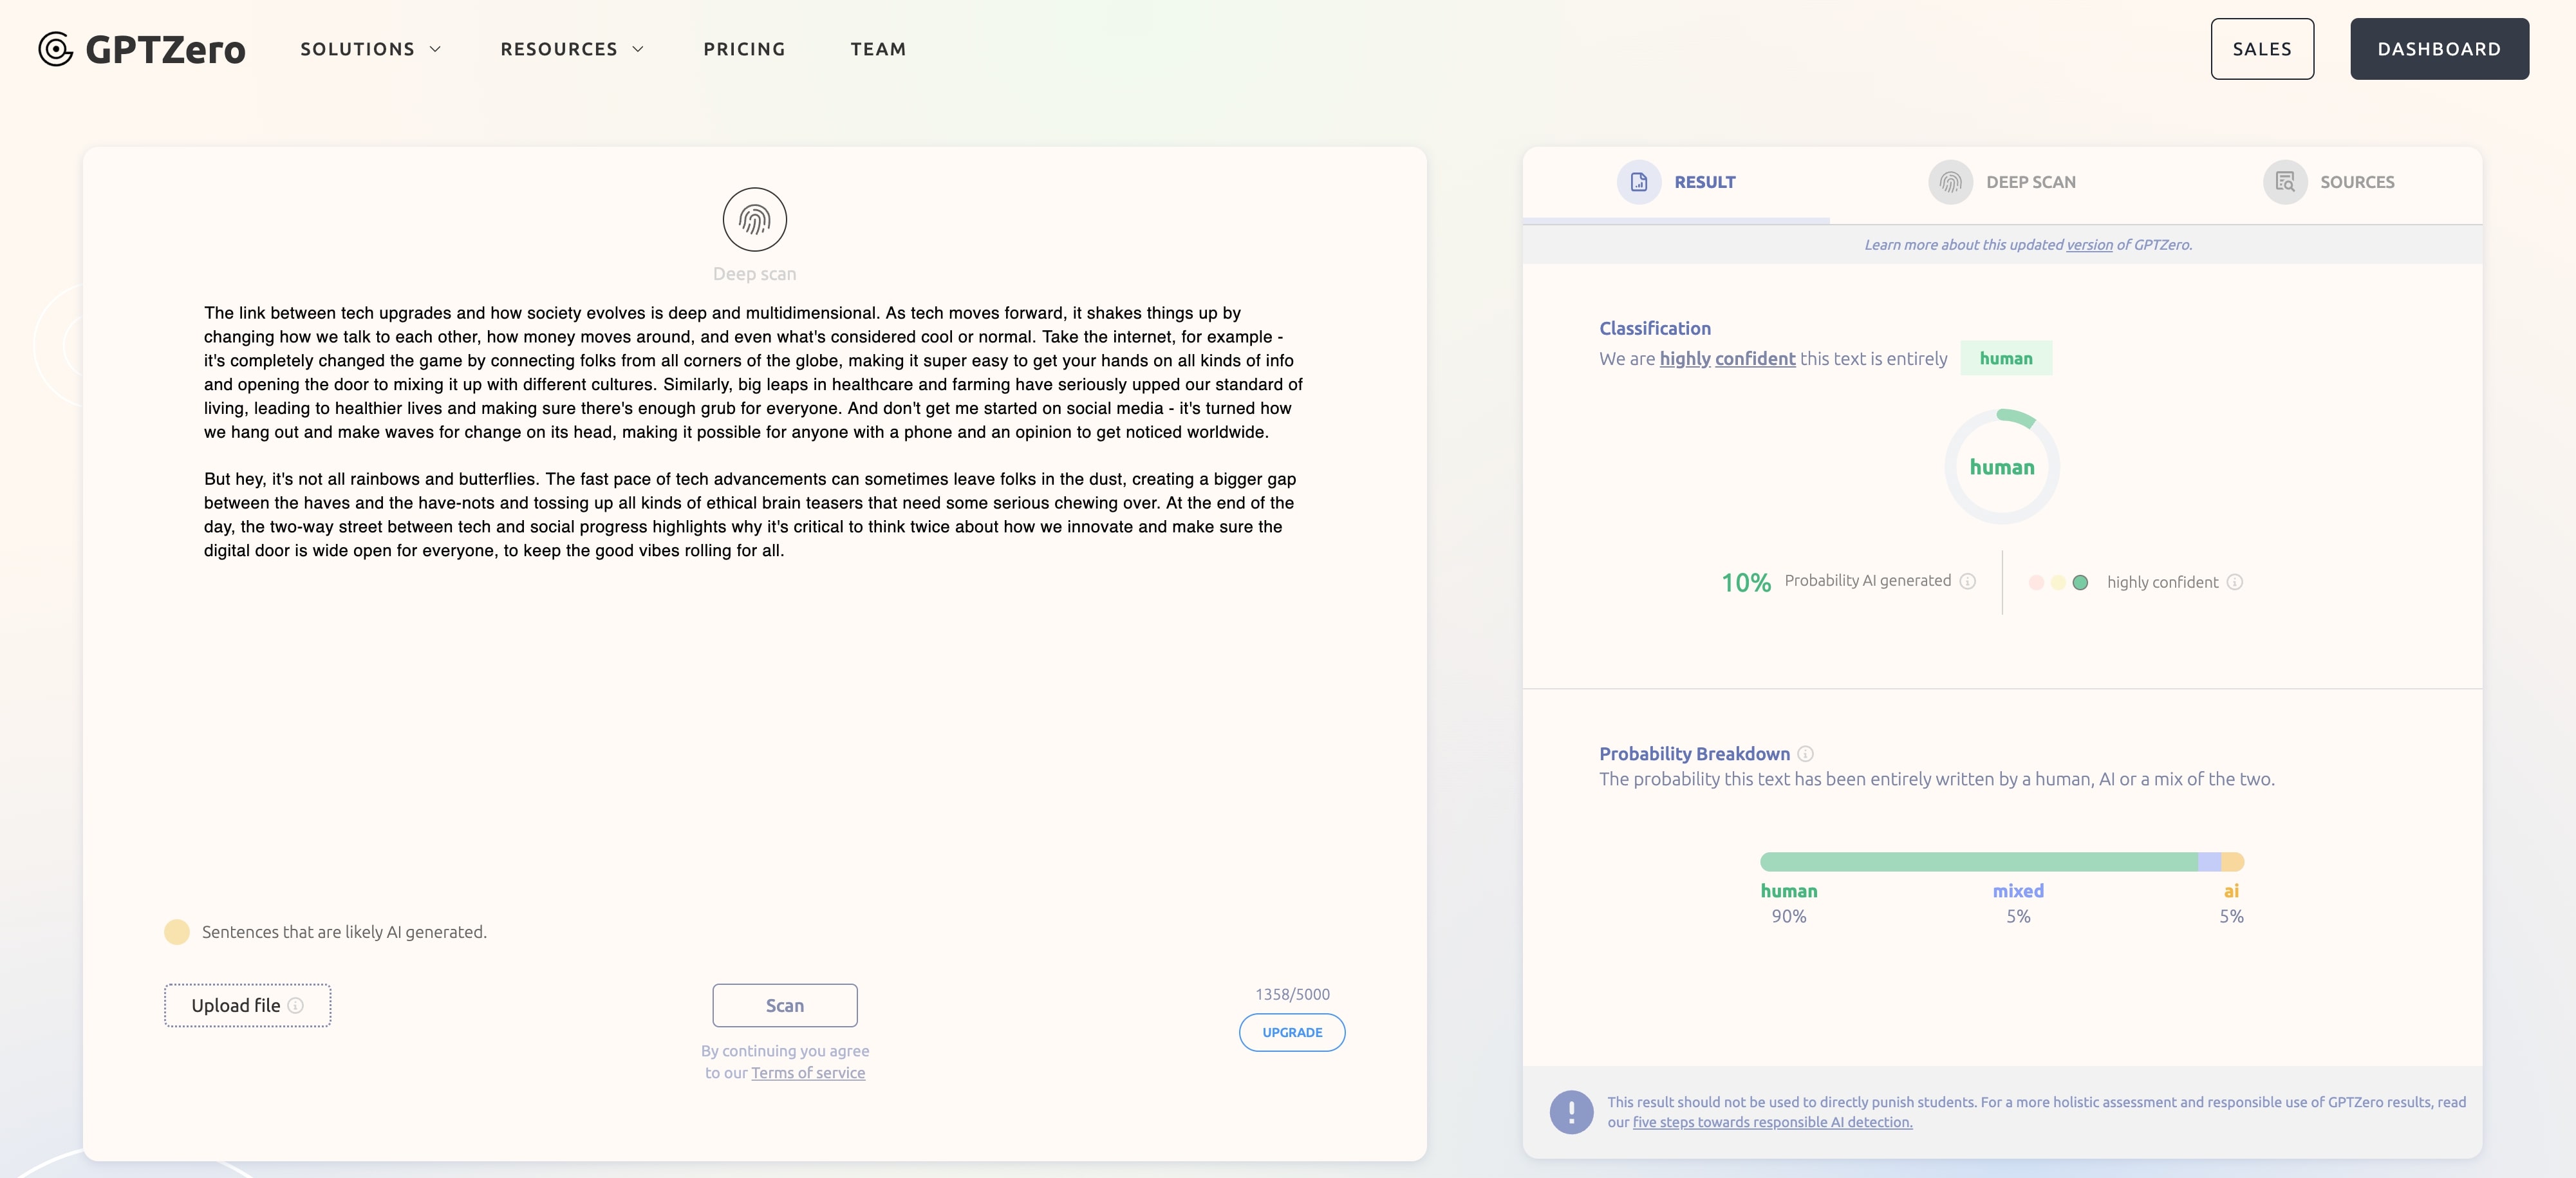Image resolution: width=2576 pixels, height=1178 pixels.
Task: Click info icon next to highly confident
Action: pyautogui.click(x=2234, y=582)
